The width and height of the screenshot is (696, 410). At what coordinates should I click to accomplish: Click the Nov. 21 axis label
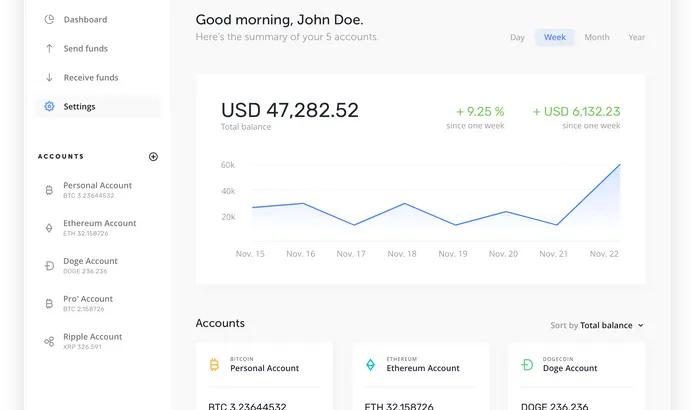554,254
